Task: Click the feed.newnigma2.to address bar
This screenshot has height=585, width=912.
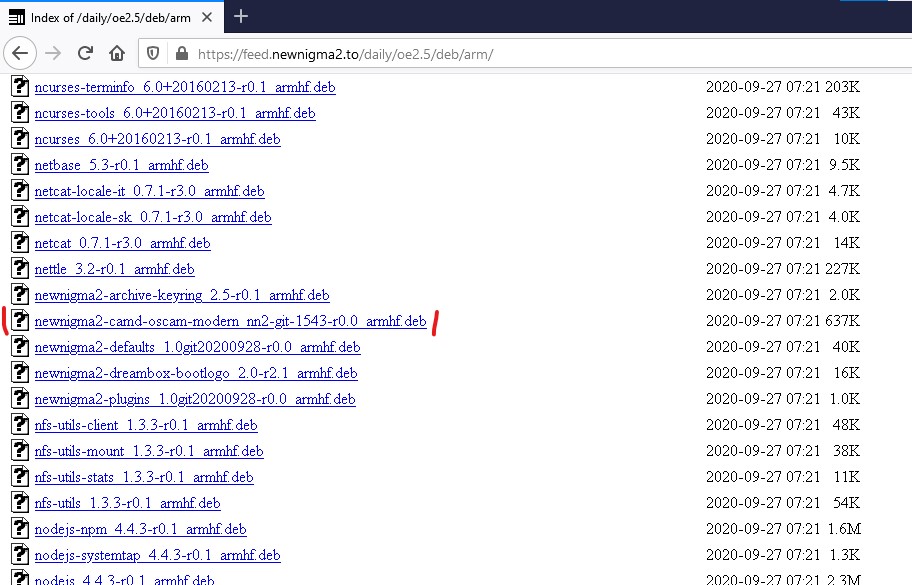Action: click(523, 54)
